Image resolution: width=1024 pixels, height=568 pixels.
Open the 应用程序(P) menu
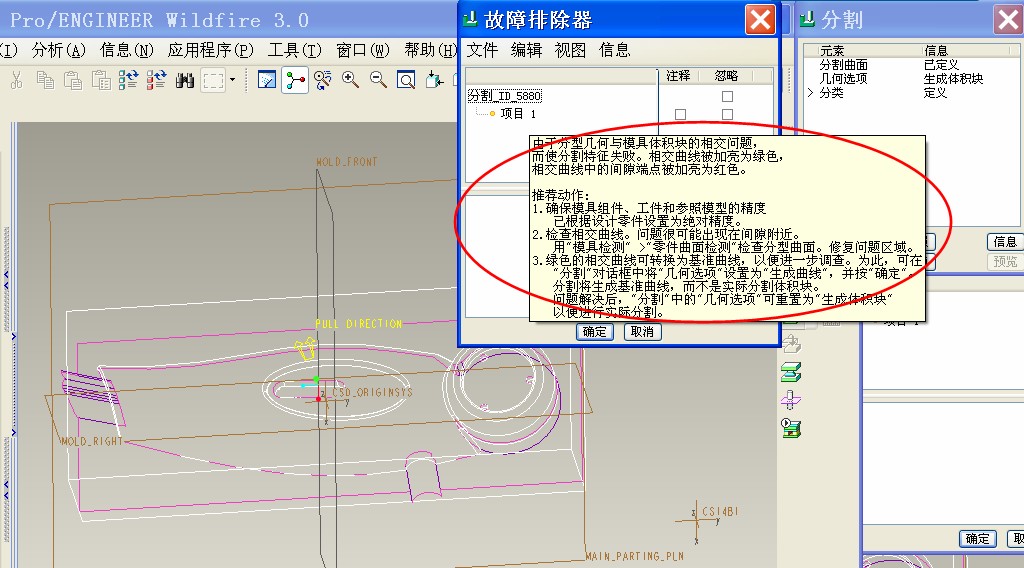tap(210, 50)
